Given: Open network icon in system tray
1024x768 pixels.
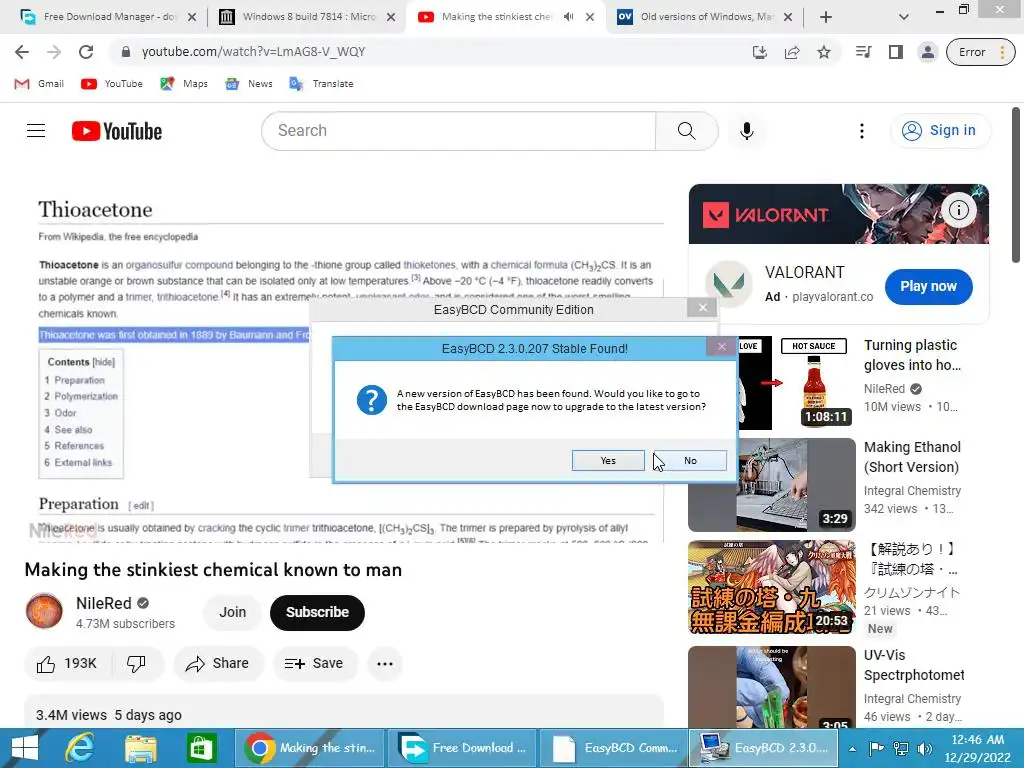Looking at the screenshot, I should tap(901, 748).
